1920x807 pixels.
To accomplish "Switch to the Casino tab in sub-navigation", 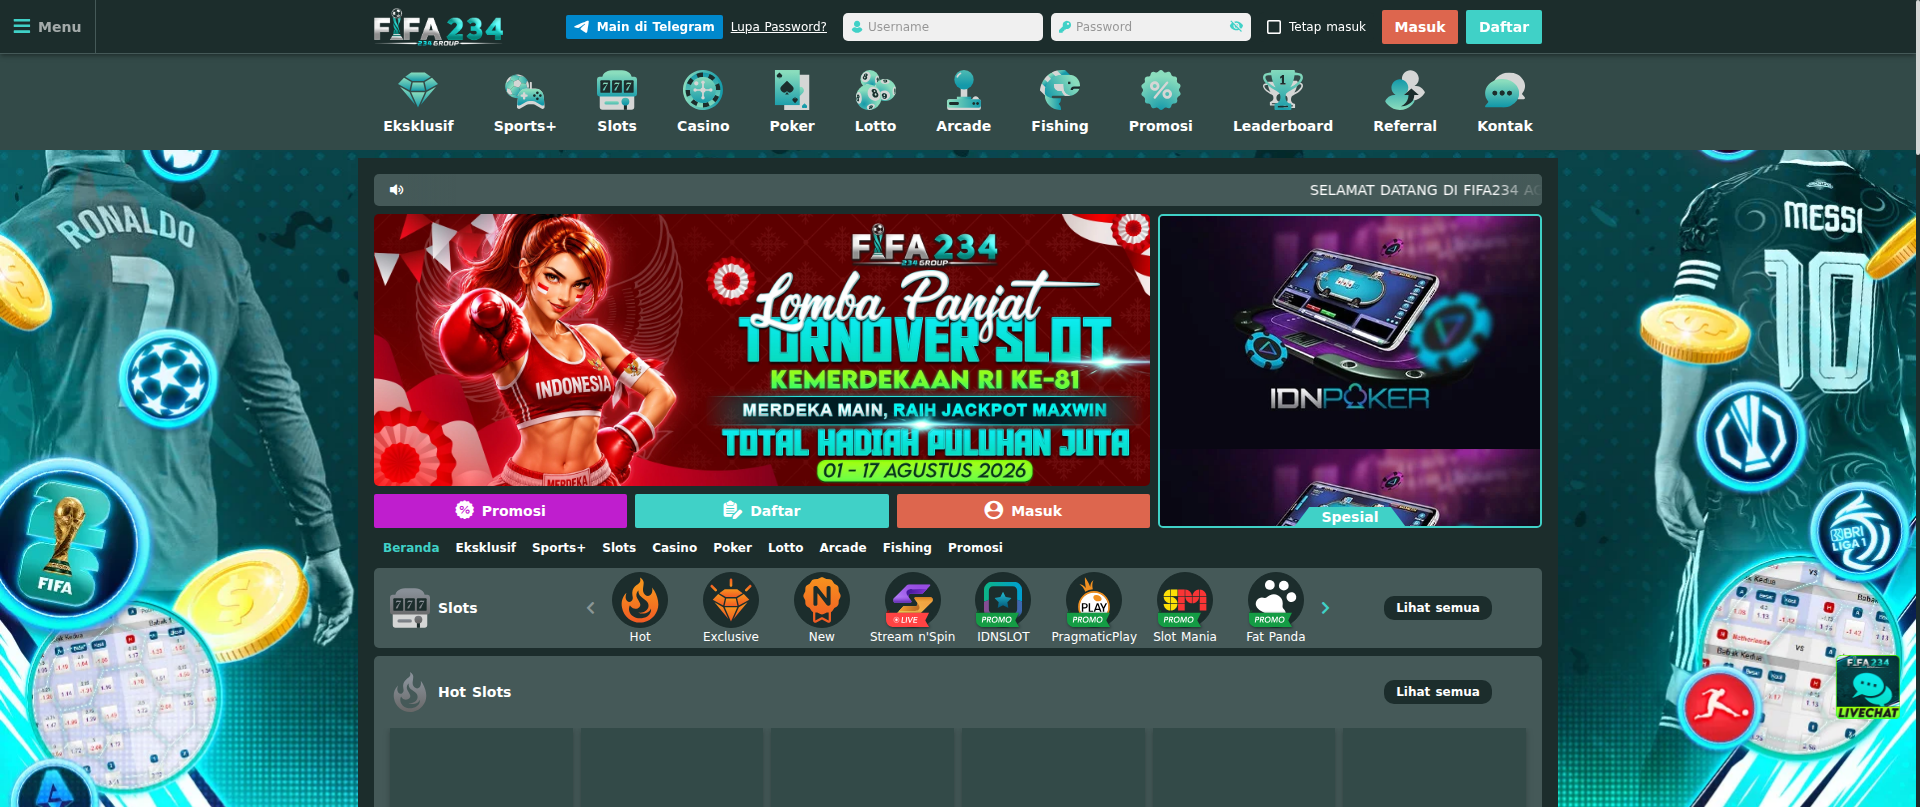I will 675,548.
